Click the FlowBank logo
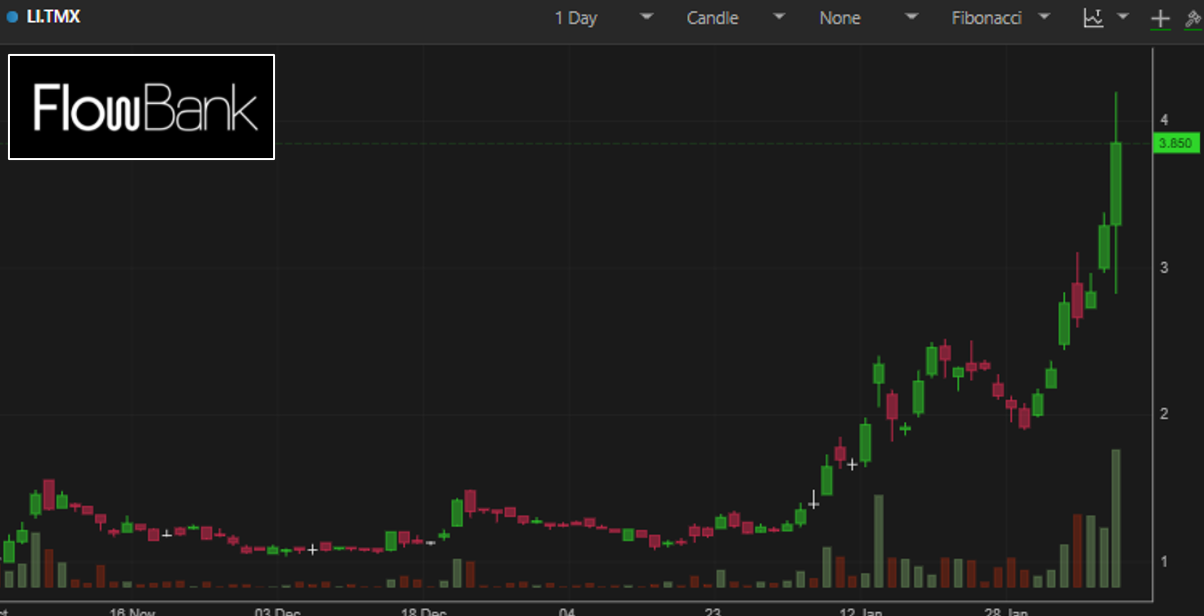This screenshot has height=616, width=1204. (x=141, y=107)
